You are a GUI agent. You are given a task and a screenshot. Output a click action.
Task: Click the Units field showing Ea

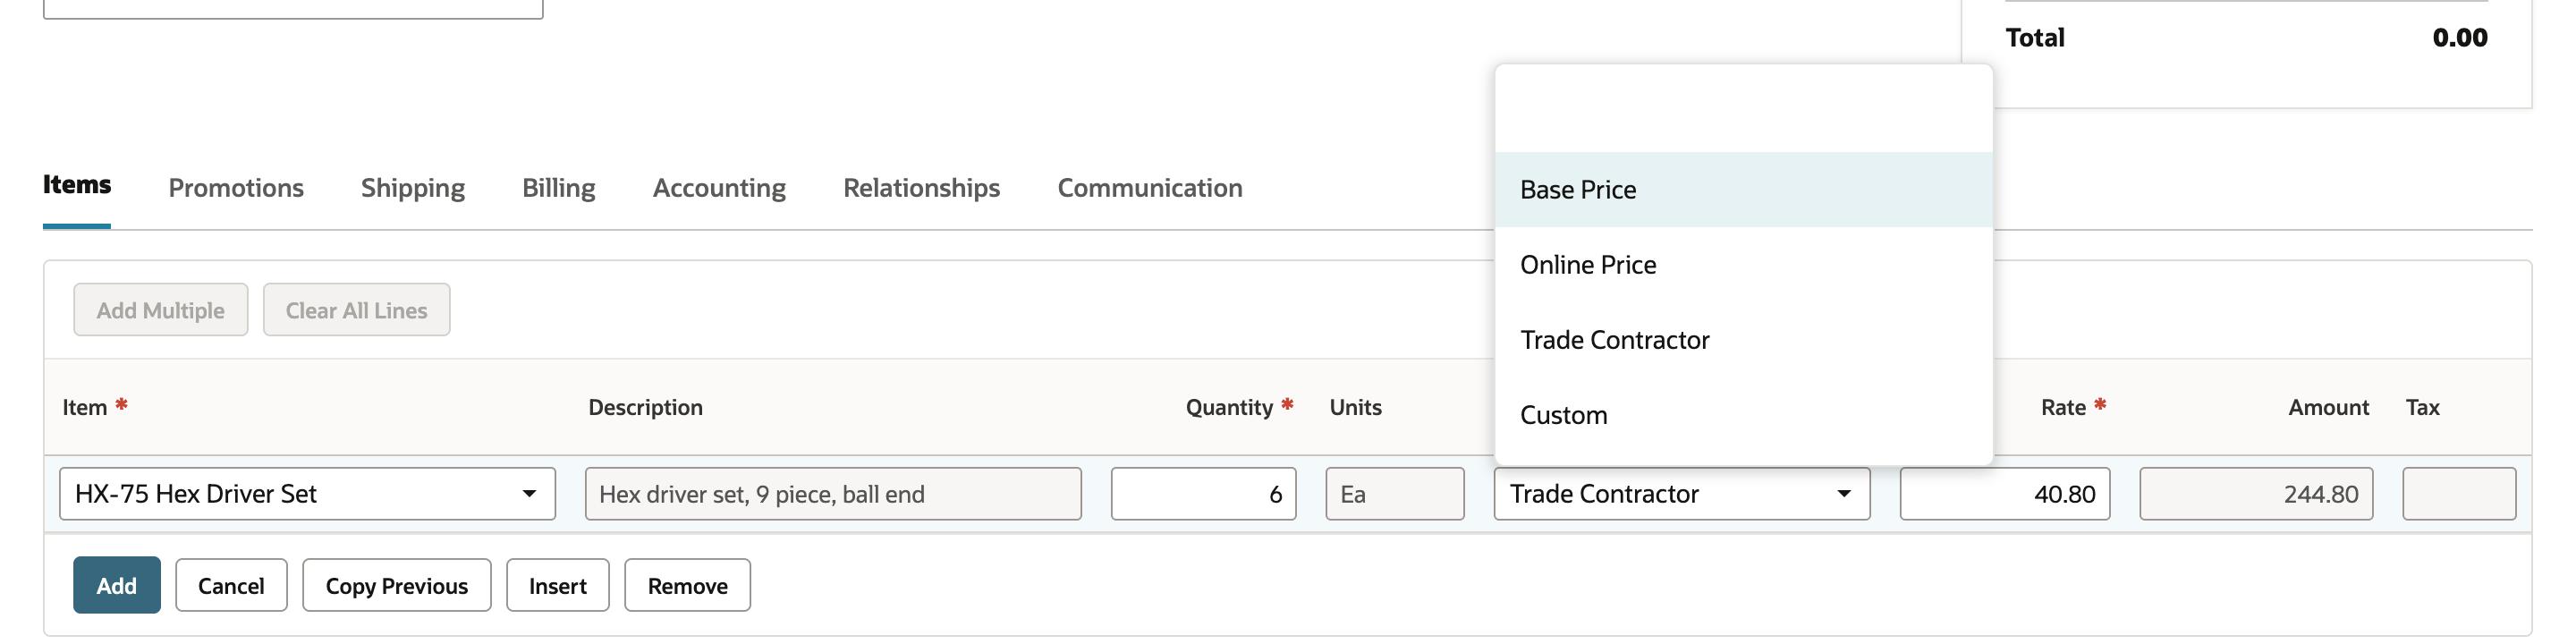(1395, 494)
